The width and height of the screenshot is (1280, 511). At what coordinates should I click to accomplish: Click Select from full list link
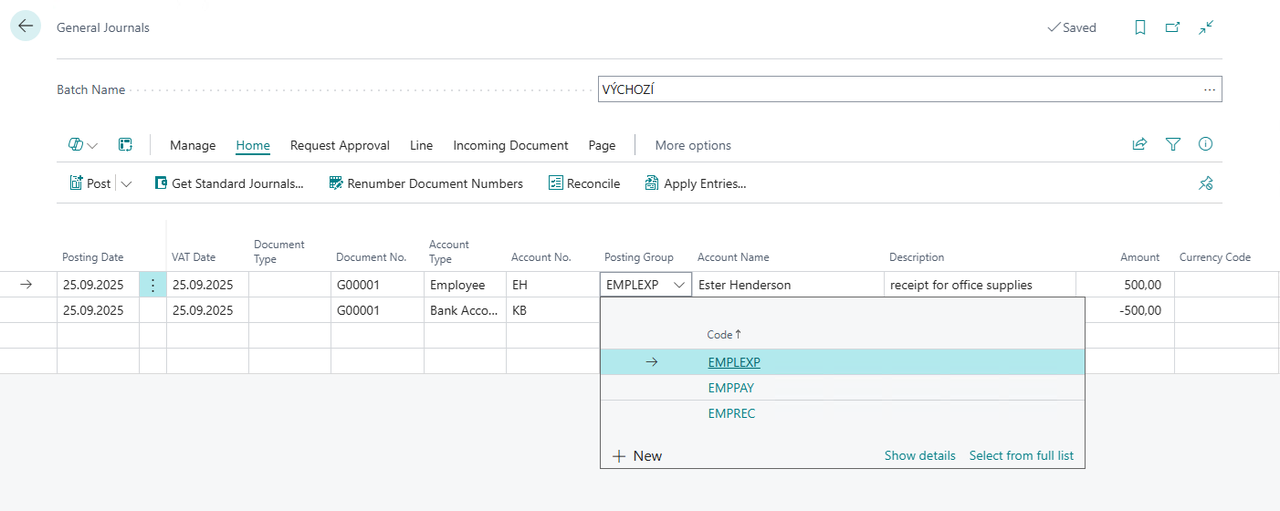pos(1021,456)
